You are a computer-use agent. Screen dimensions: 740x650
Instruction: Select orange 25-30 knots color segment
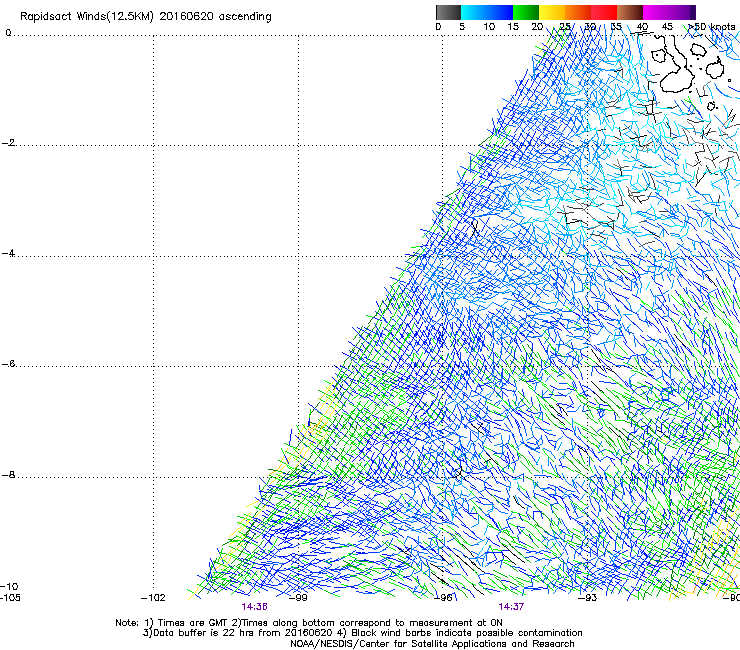click(x=578, y=12)
